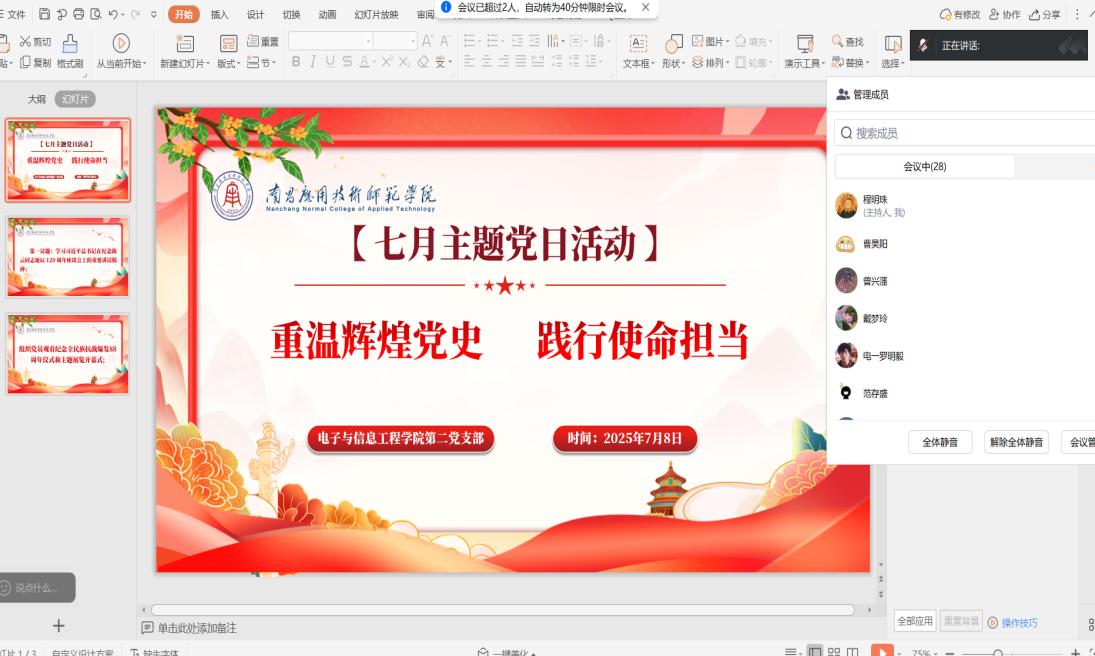This screenshot has width=1095, height=656.
Task: Click Mute All (全体静音) button
Action: (939, 442)
